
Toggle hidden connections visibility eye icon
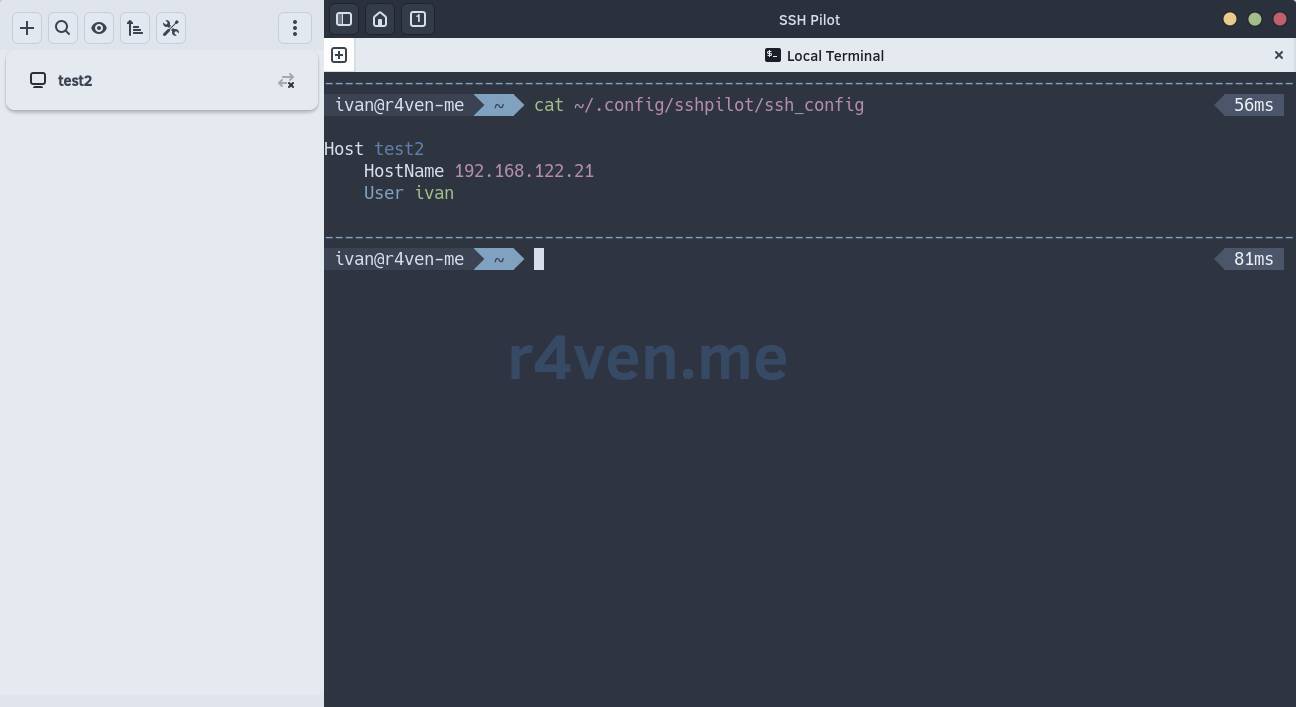[x=99, y=28]
